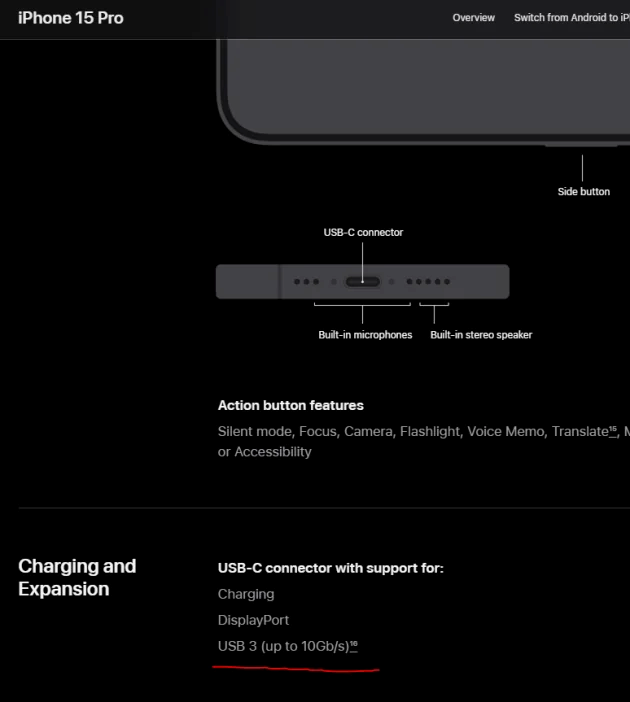This screenshot has height=702, width=630.
Task: Select the Side button label
Action: pyautogui.click(x=583, y=192)
